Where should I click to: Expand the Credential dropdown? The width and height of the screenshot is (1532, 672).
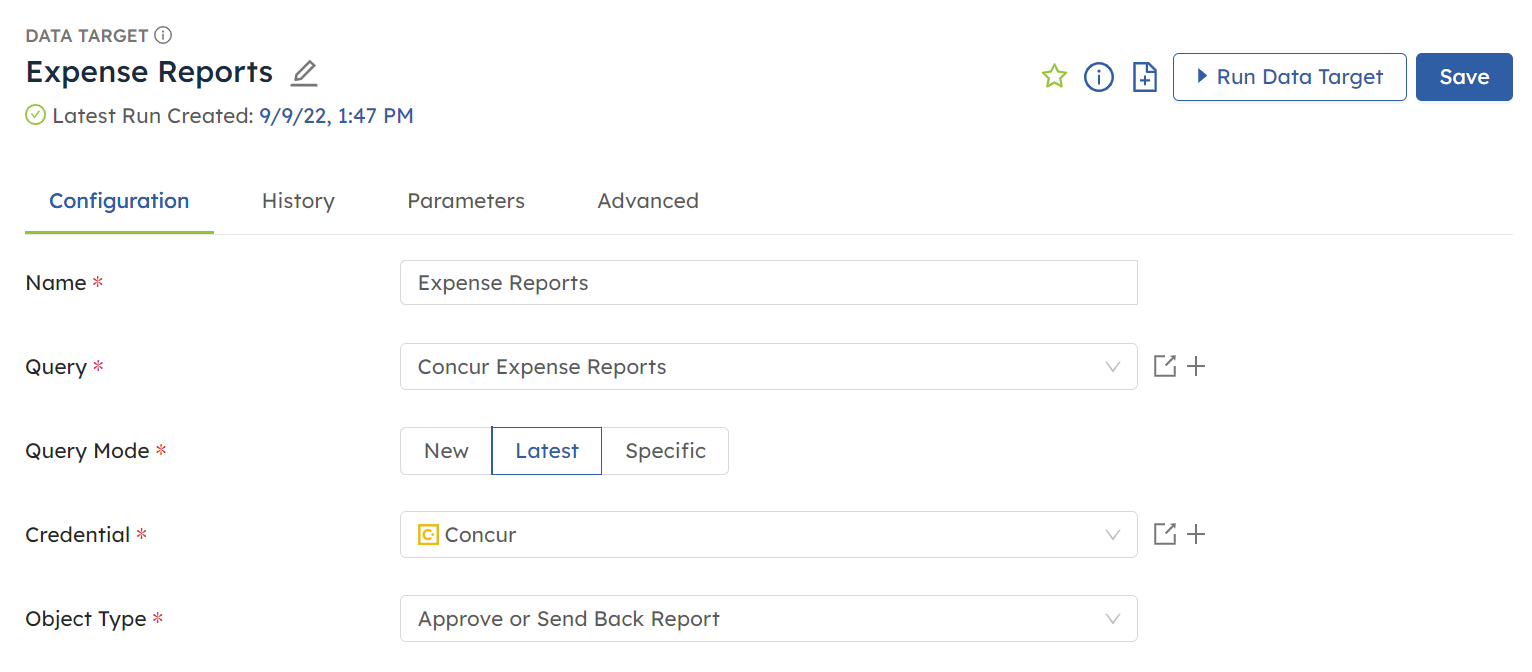pos(1112,534)
